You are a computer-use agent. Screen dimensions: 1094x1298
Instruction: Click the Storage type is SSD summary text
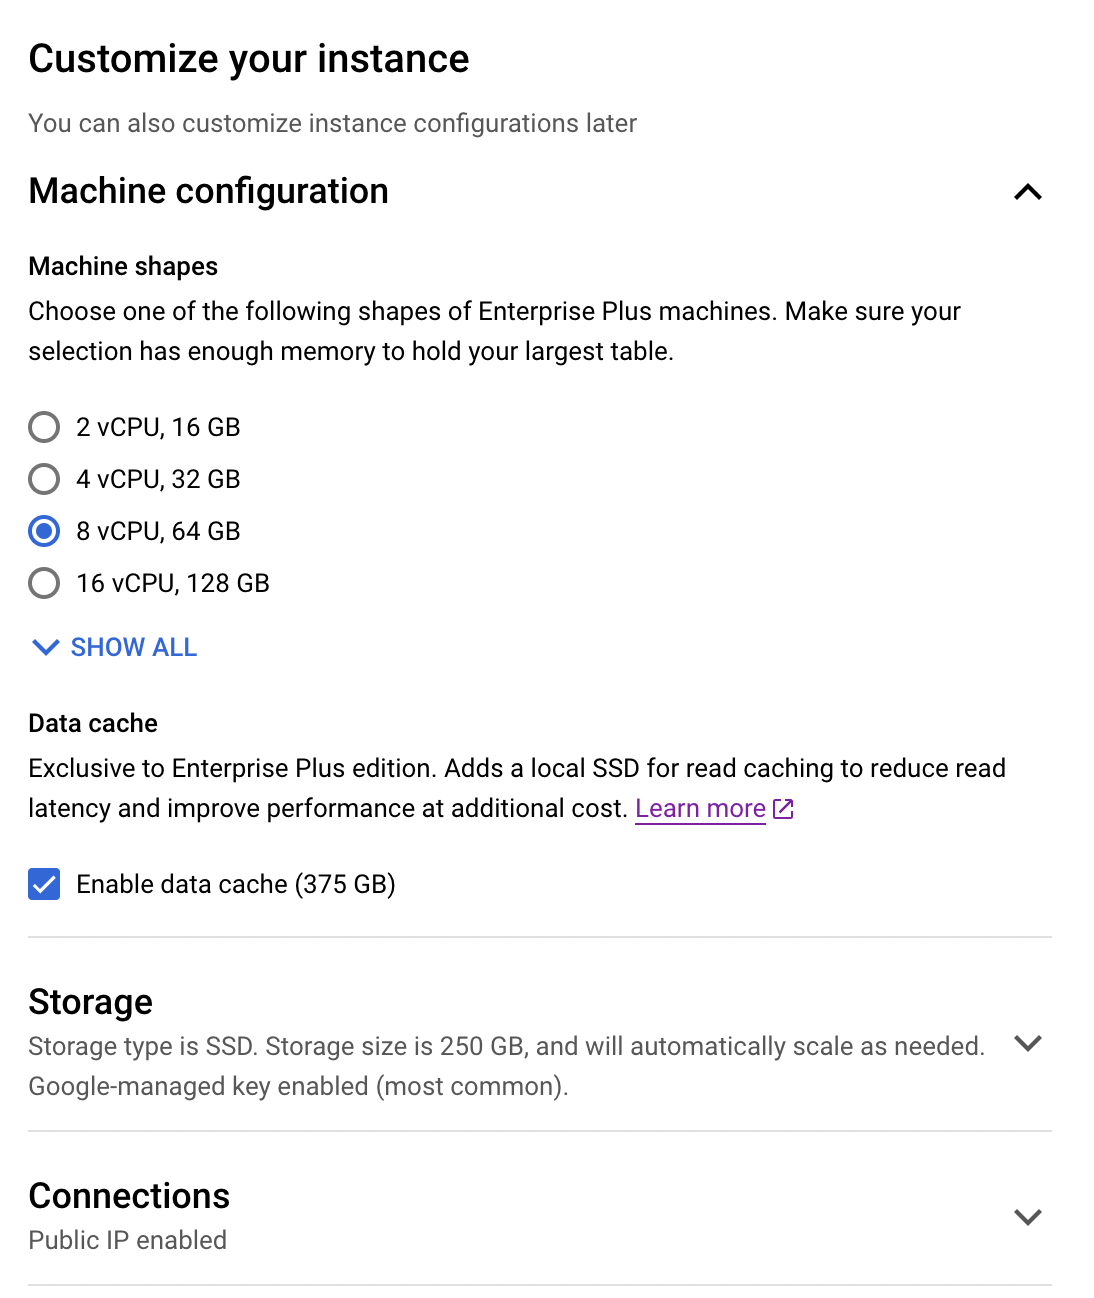[x=507, y=1066]
